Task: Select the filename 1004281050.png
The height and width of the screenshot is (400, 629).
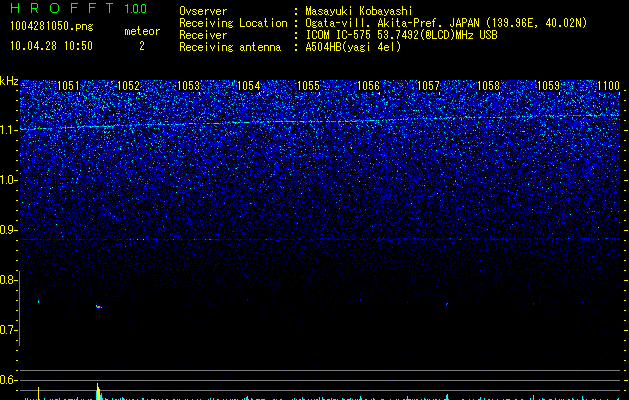Action: [x=52, y=26]
